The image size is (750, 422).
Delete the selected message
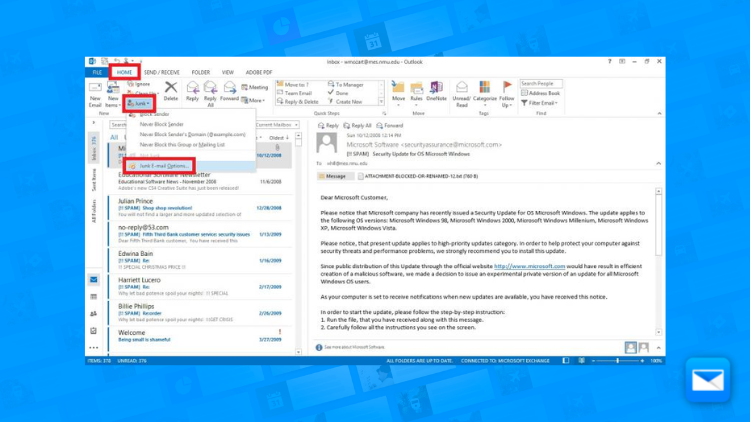171,91
